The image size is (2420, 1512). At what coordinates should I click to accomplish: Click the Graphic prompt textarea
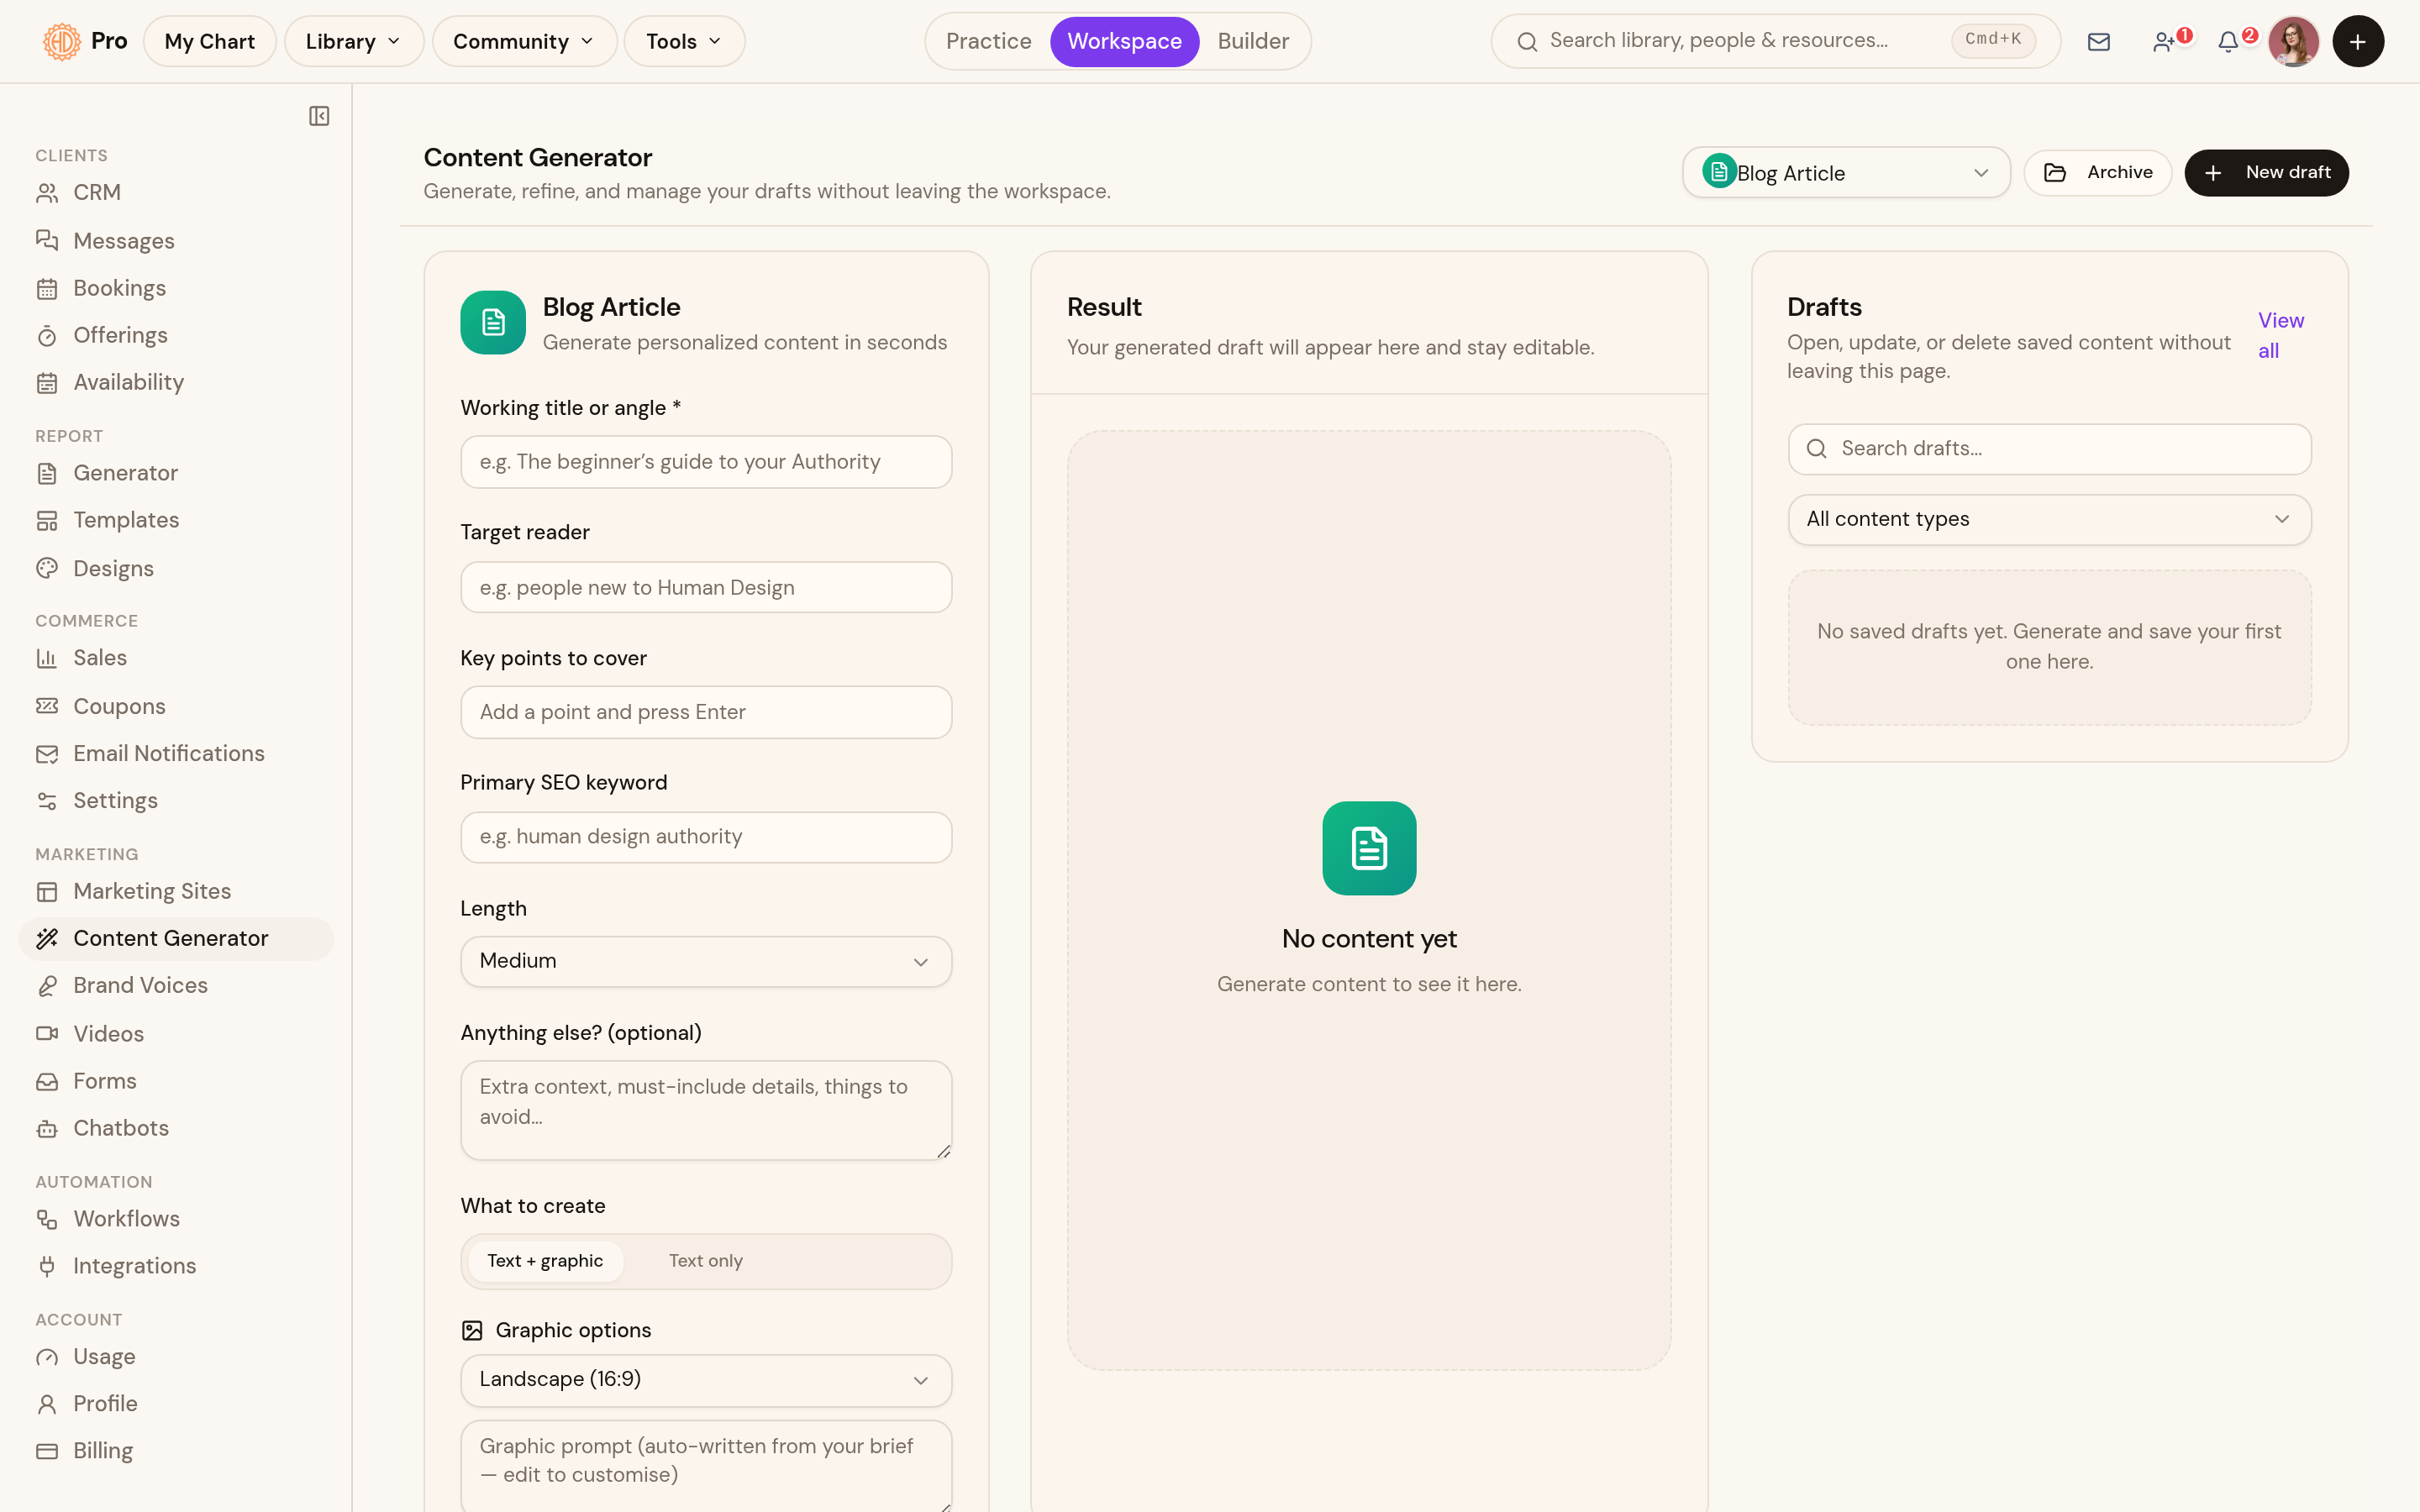pyautogui.click(x=706, y=1465)
